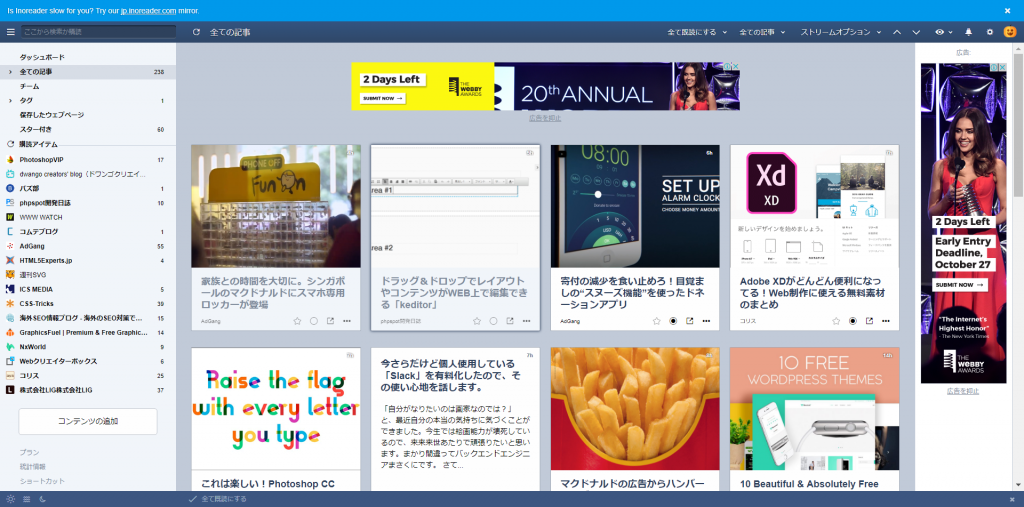This screenshot has width=1024, height=507.
Task: Open the 10 Free WordPress Themes thumbnail
Action: (x=814, y=408)
